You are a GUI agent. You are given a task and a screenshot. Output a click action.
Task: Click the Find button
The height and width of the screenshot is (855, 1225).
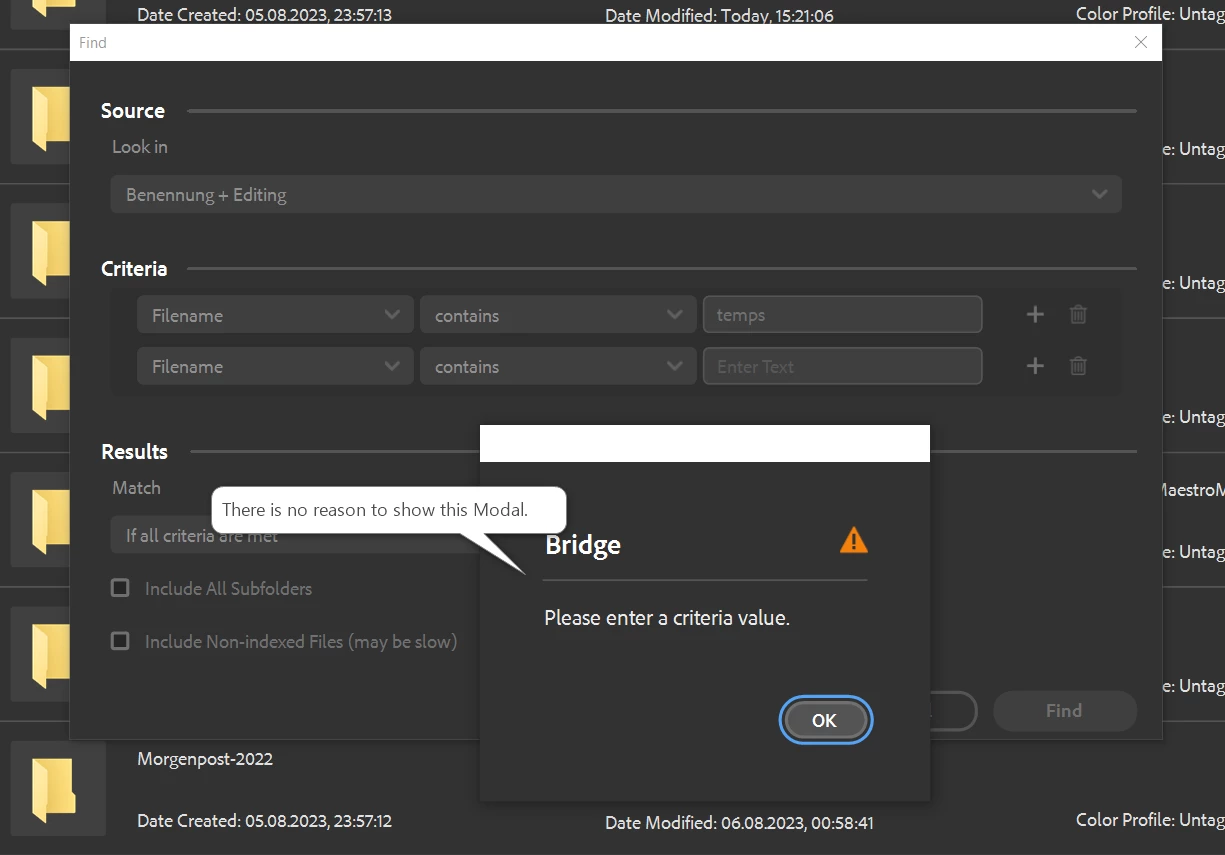click(1065, 711)
